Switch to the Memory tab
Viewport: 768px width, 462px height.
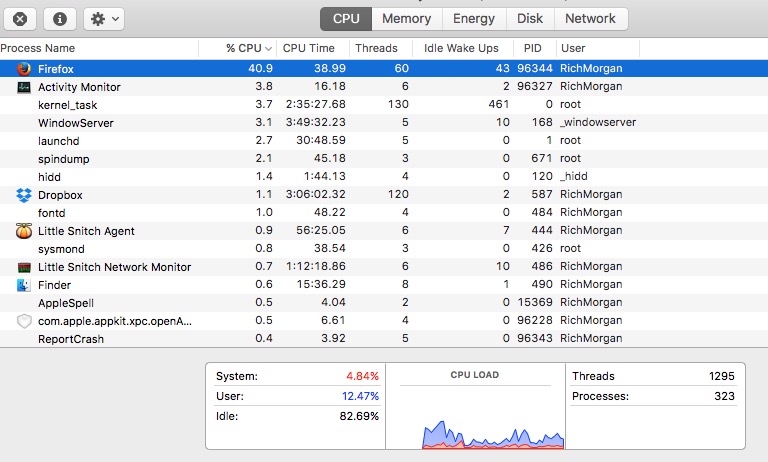(407, 19)
